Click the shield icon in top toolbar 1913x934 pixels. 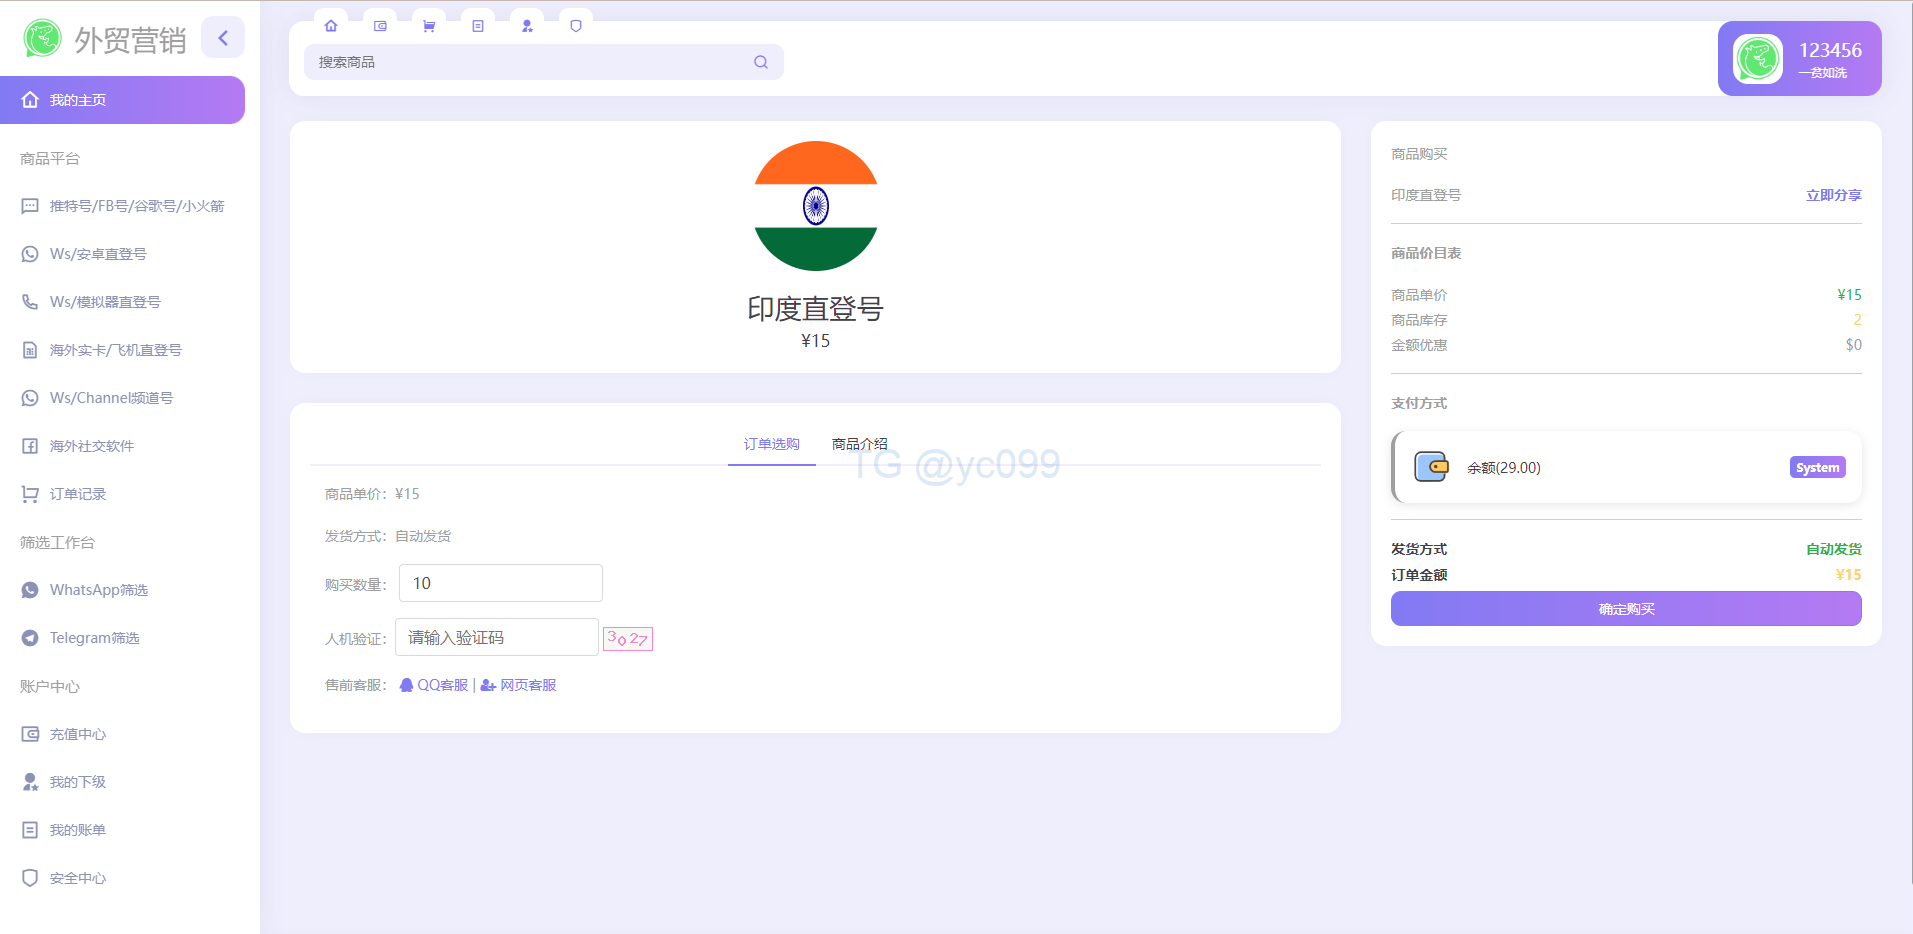[576, 26]
